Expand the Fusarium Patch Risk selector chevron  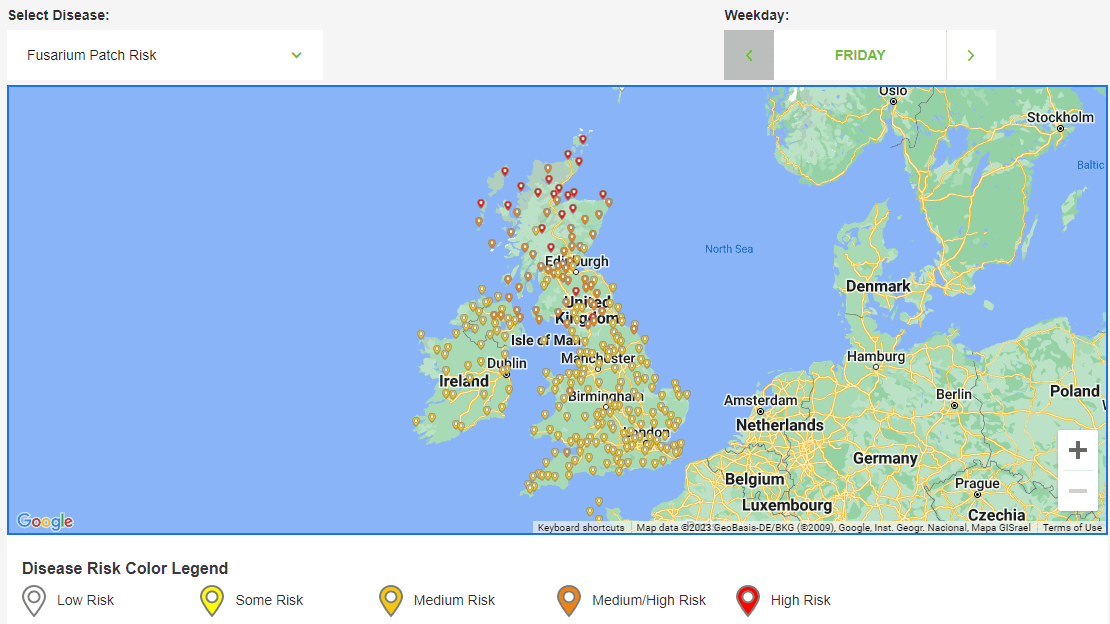[296, 55]
